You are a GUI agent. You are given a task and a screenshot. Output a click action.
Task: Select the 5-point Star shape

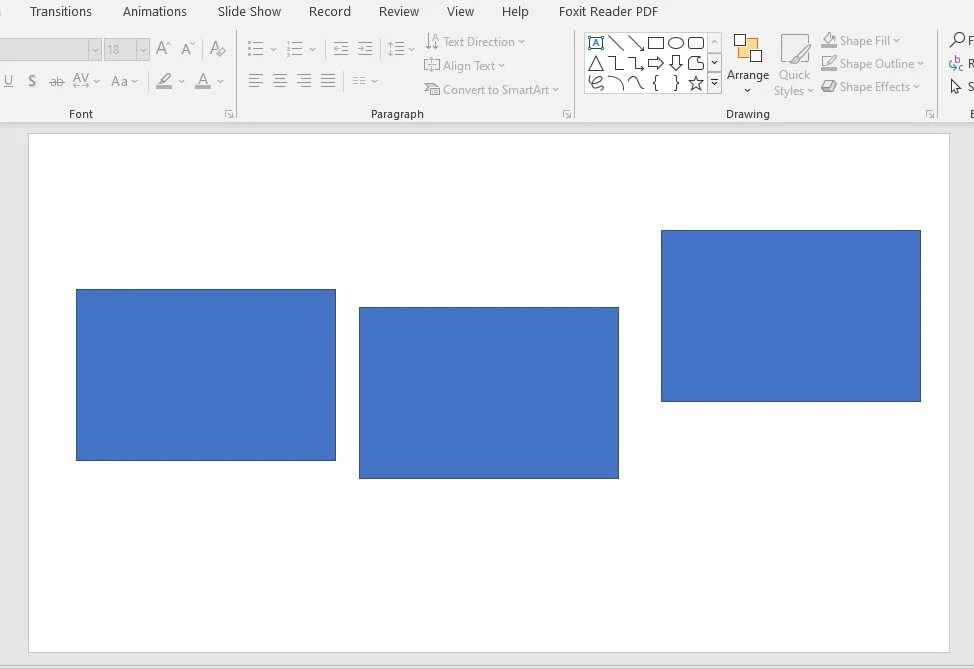[696, 82]
